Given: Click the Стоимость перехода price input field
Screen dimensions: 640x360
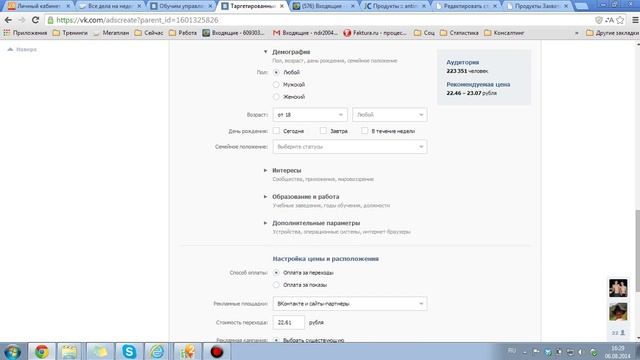Looking at the screenshot, I should tap(289, 322).
